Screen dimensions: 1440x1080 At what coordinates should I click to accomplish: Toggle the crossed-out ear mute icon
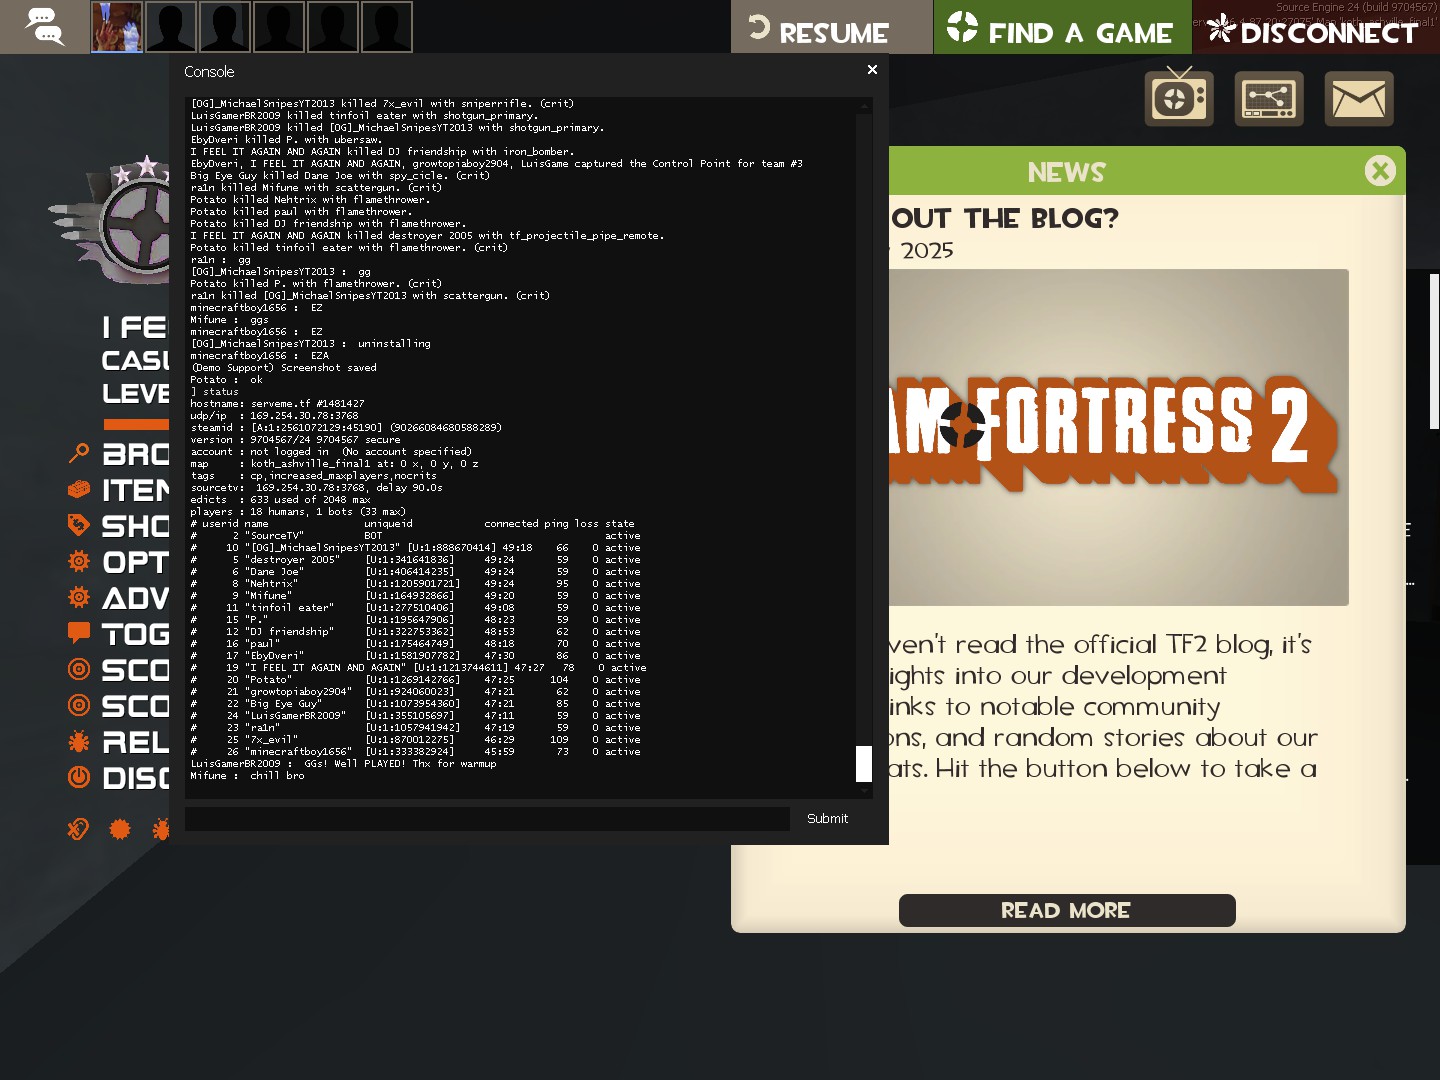(78, 829)
